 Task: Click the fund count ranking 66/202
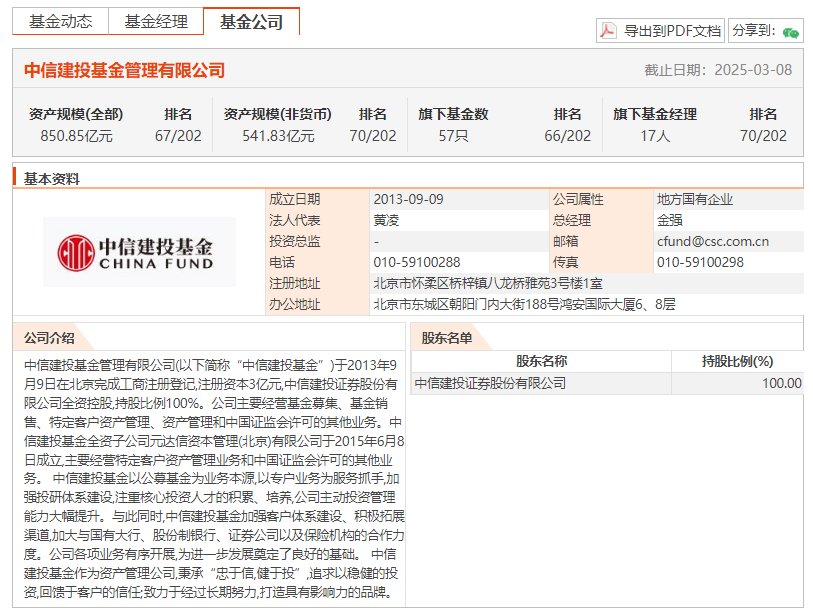[567, 136]
